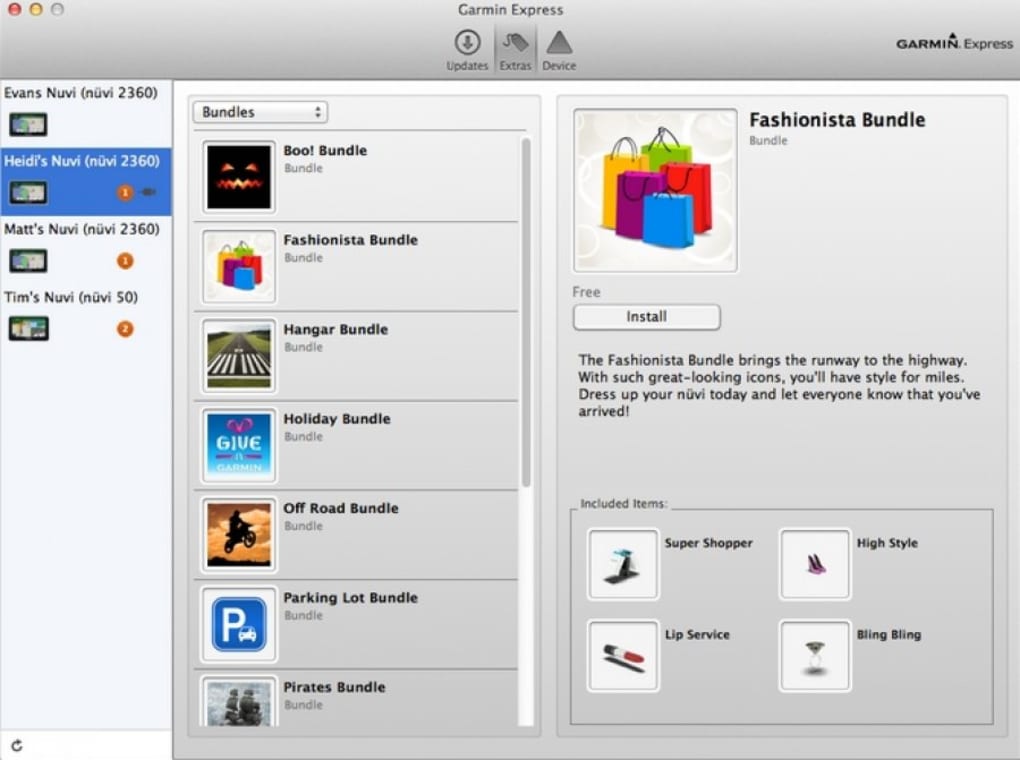This screenshot has width=1020, height=760.
Task: Open the Bundles category dropdown
Action: tap(260, 112)
